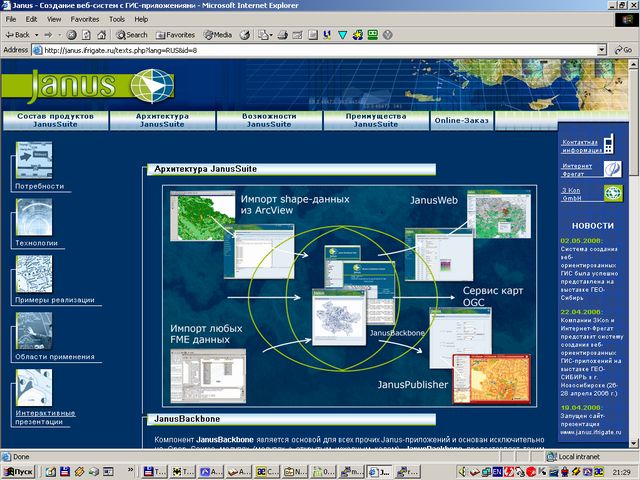This screenshot has height=480, width=640.
Task: Open the Help menu
Action: (141, 19)
